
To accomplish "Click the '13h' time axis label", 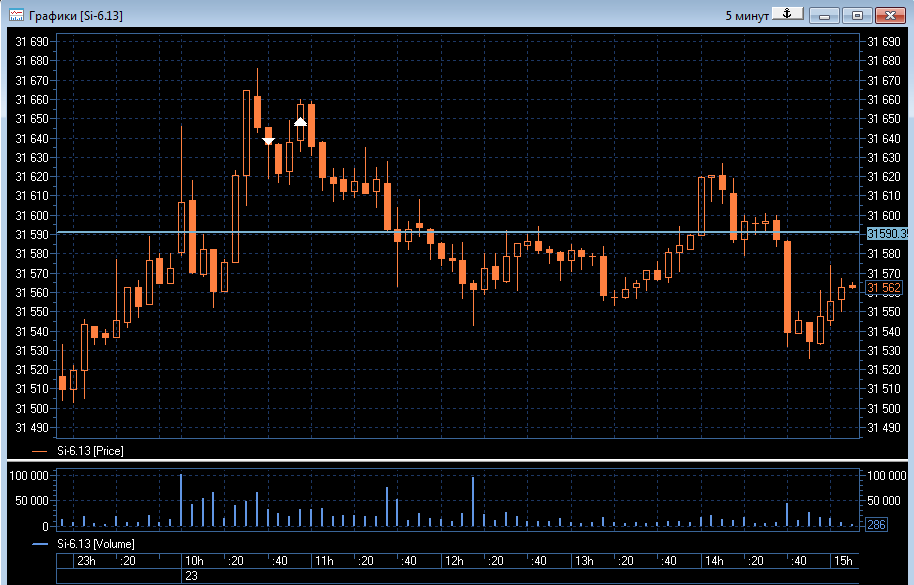I will point(584,561).
